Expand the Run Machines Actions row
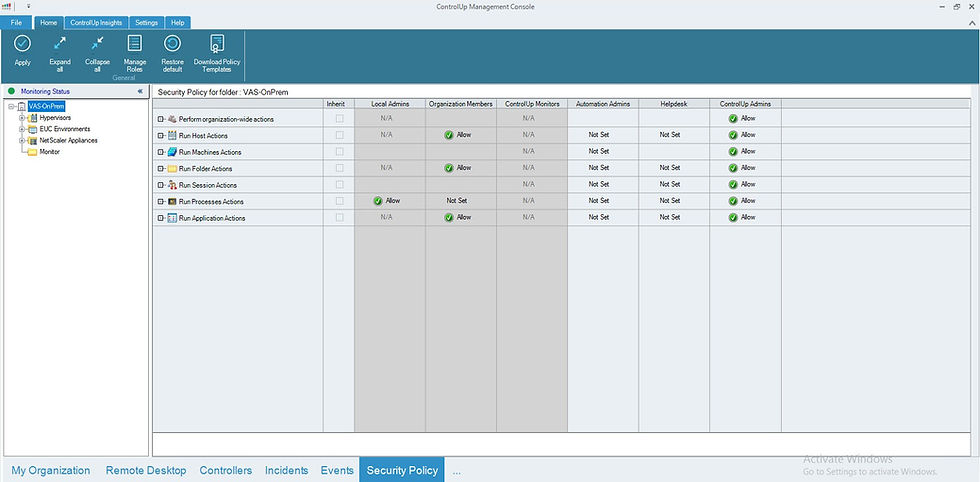Viewport: 980px width, 482px height. pos(161,152)
